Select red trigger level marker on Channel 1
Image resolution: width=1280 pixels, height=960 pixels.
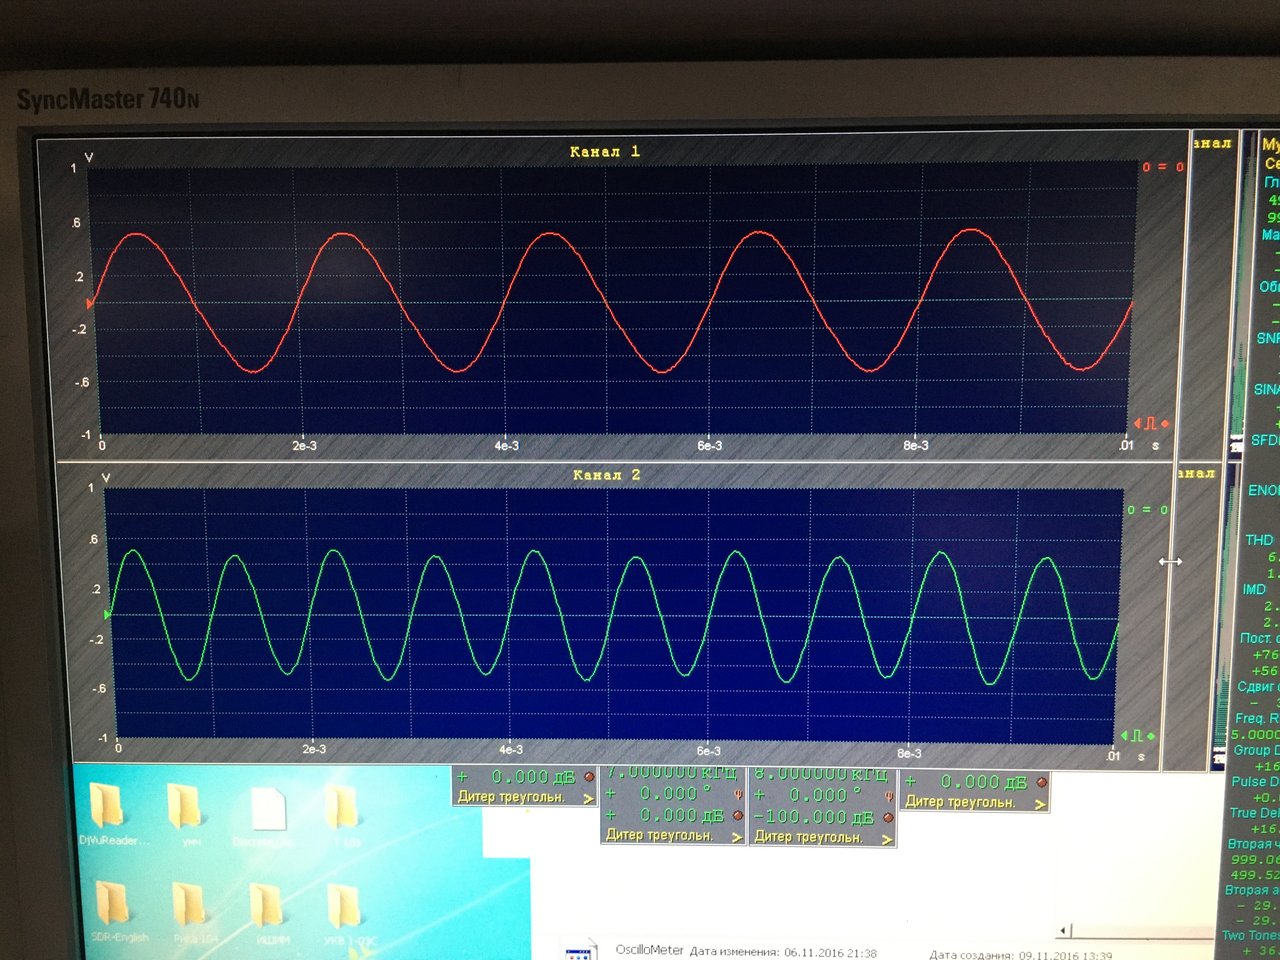pos(90,302)
